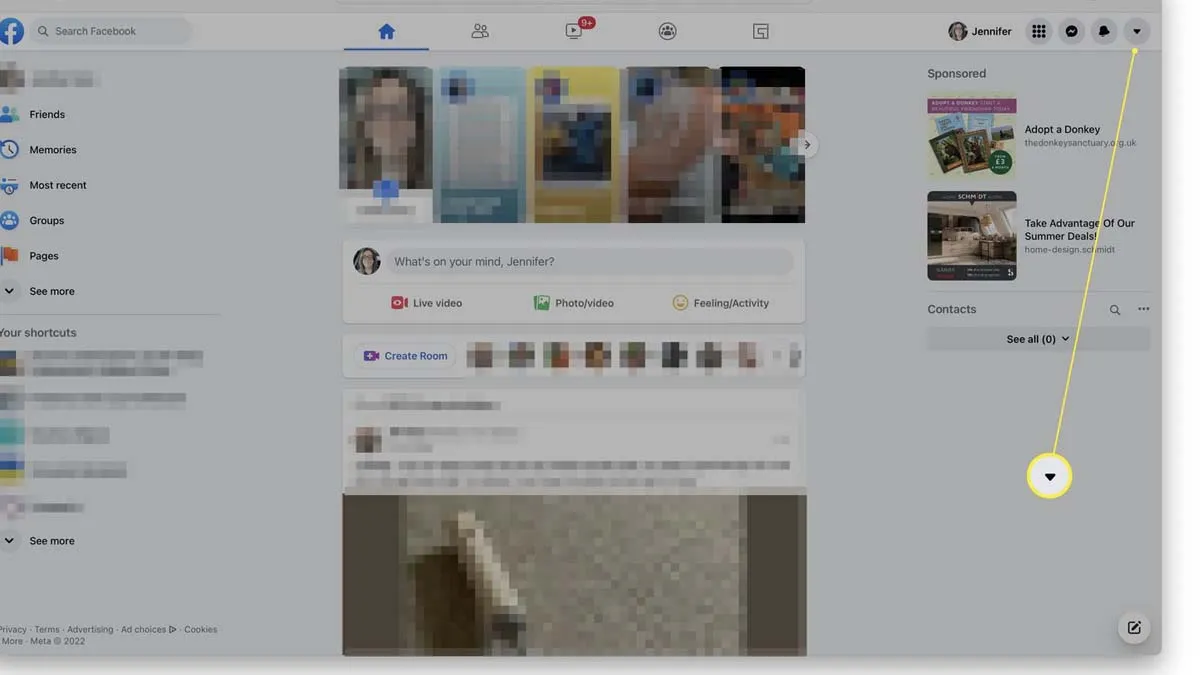Open the account dropdown arrow at top right
Image resolution: width=1200 pixels, height=675 pixels.
[1137, 31]
